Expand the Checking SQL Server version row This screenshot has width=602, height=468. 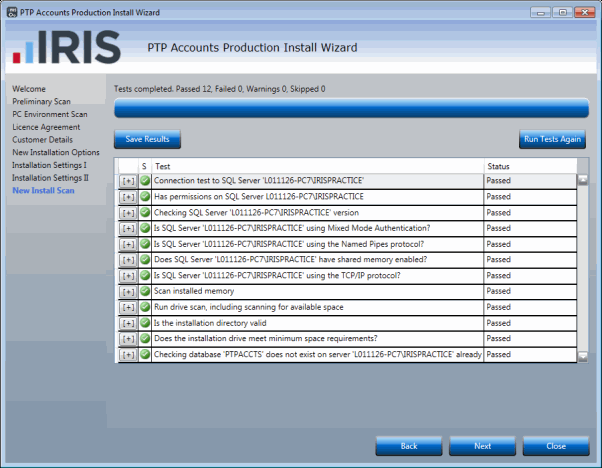click(128, 213)
